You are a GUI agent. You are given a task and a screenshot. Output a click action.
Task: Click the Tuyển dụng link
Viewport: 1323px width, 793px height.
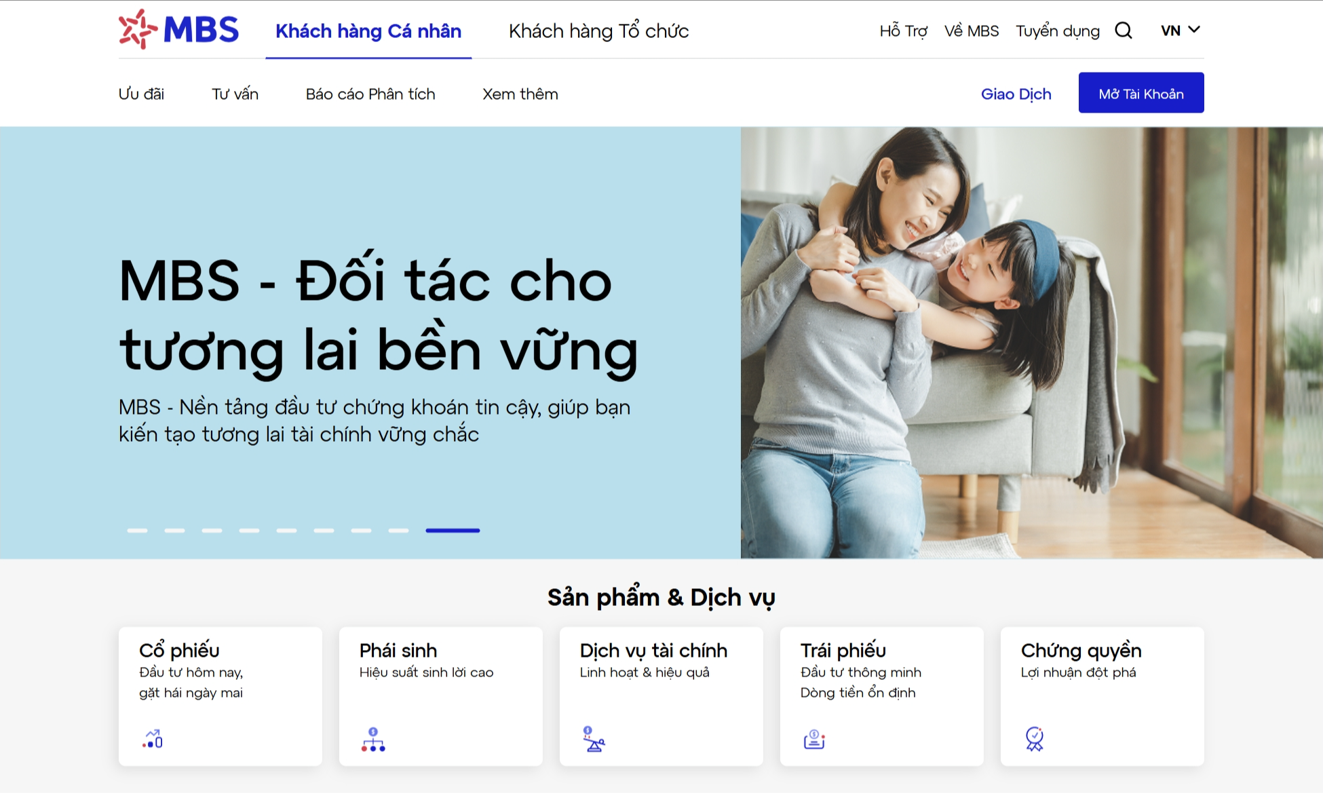tap(1058, 31)
